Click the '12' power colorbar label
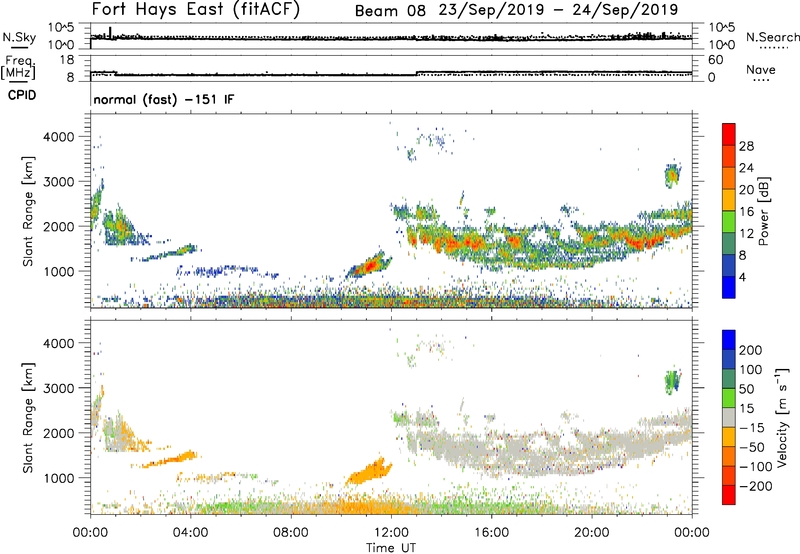 point(746,234)
